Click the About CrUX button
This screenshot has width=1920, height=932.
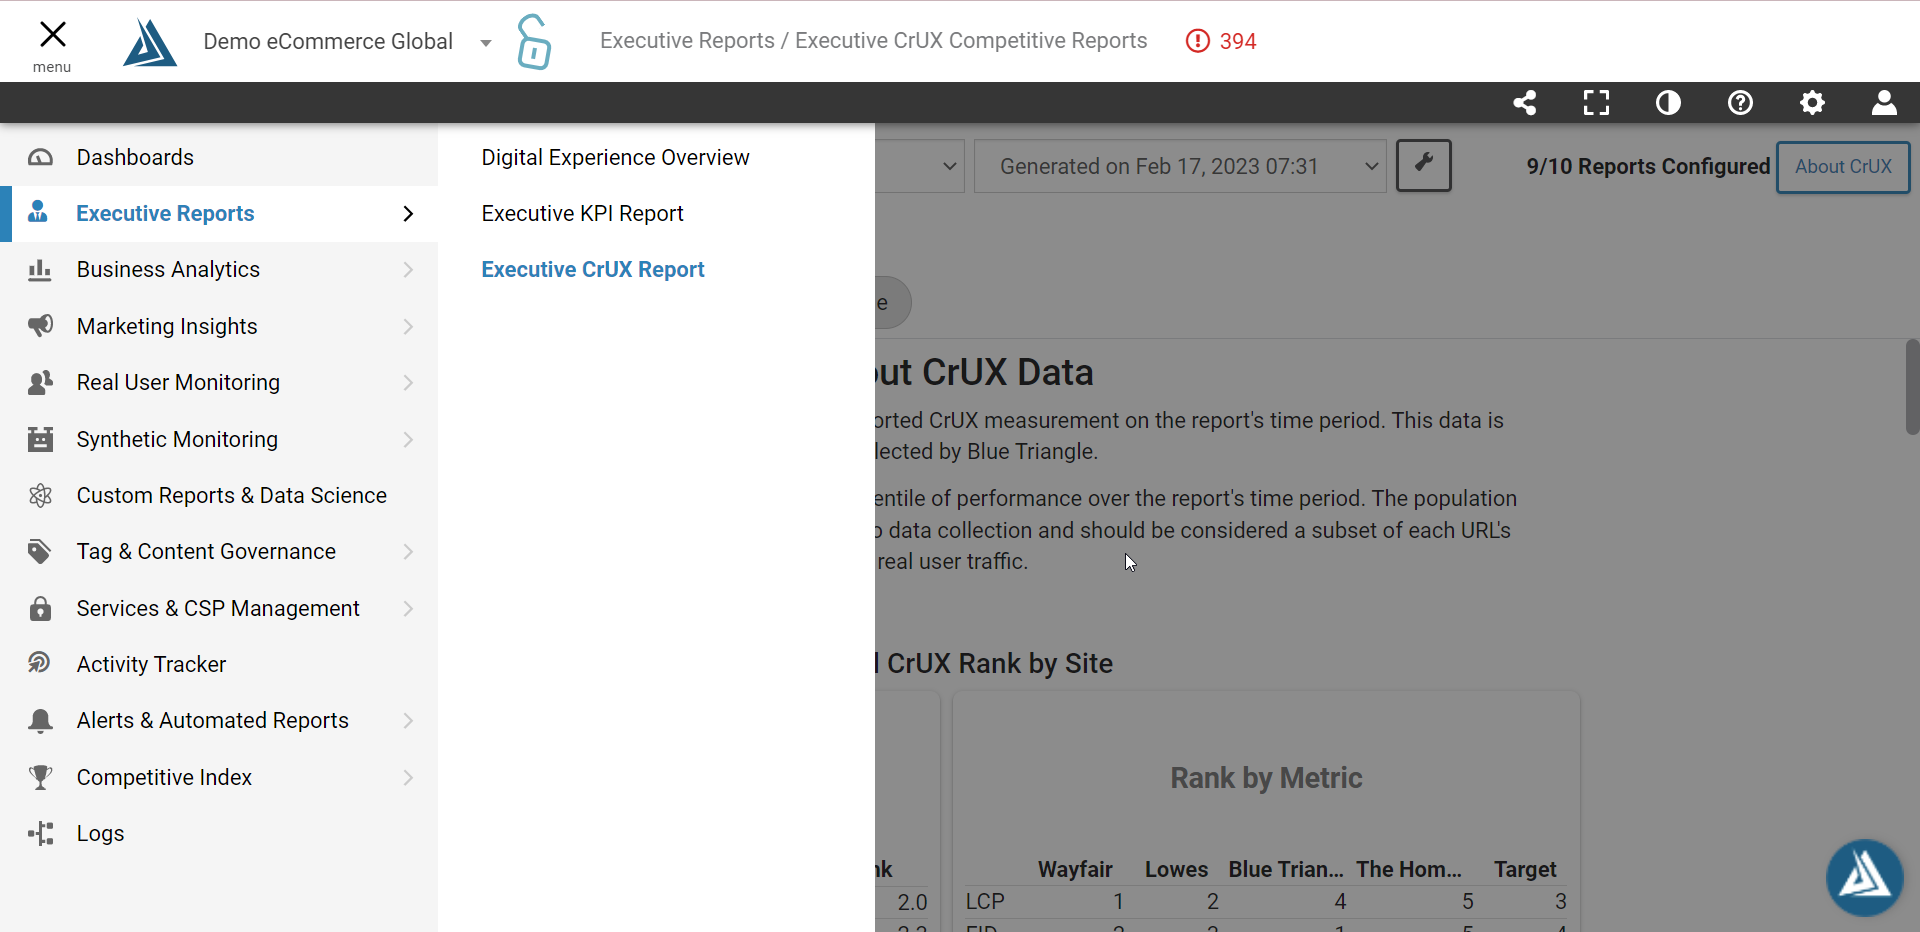coord(1843,167)
